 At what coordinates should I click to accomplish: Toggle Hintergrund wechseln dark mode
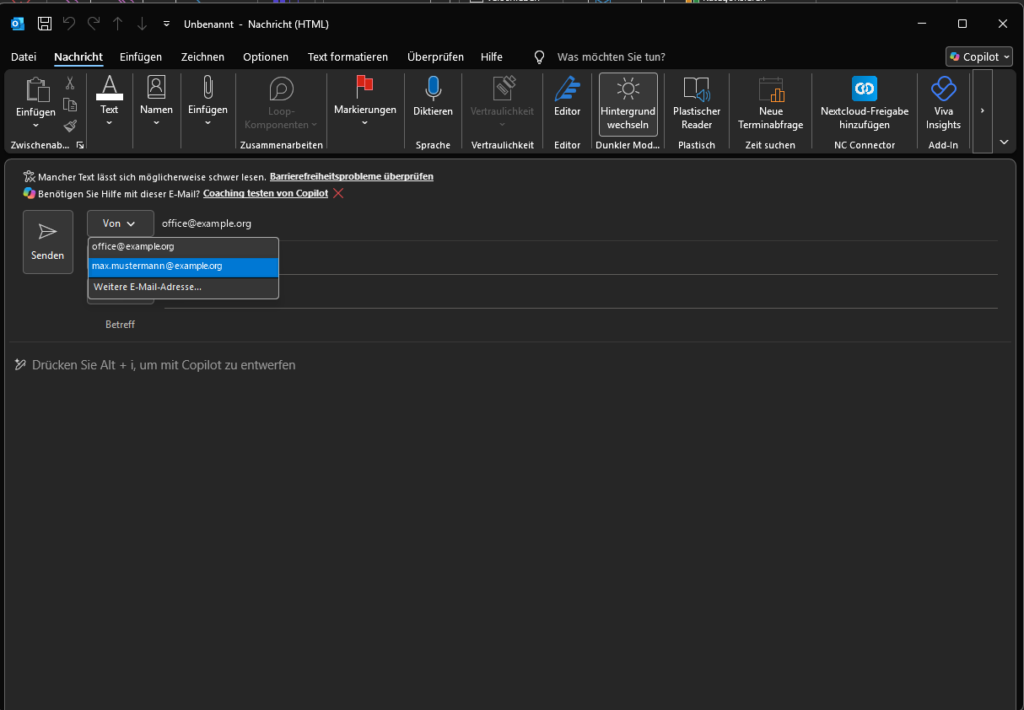(x=628, y=104)
